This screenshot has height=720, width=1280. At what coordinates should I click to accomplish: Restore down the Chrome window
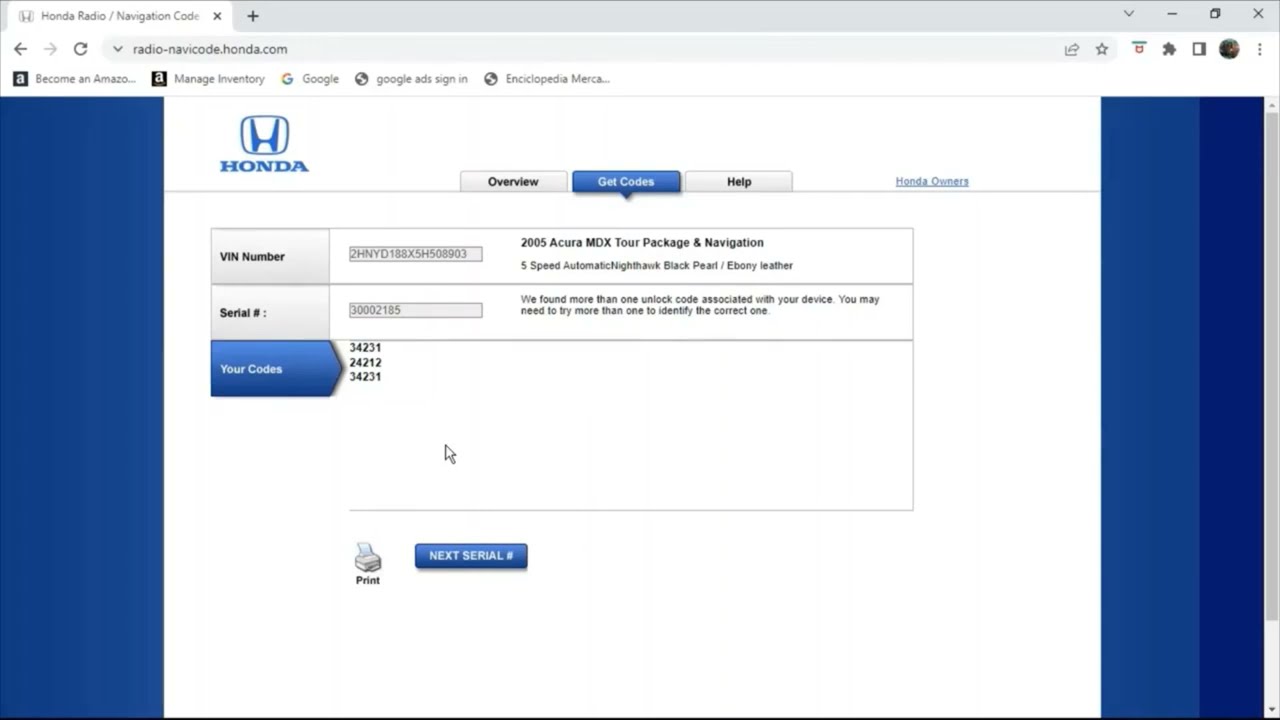[x=1215, y=14]
